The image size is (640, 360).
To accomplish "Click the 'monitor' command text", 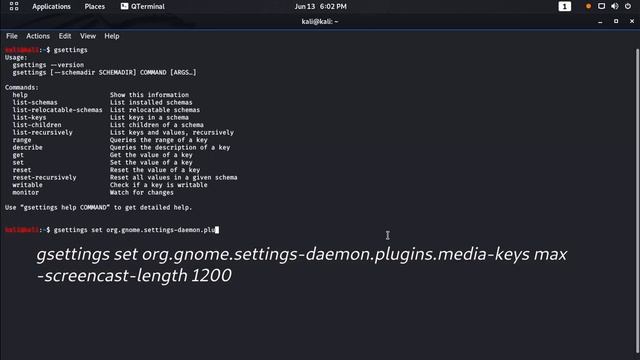I will pyautogui.click(x=25, y=193).
